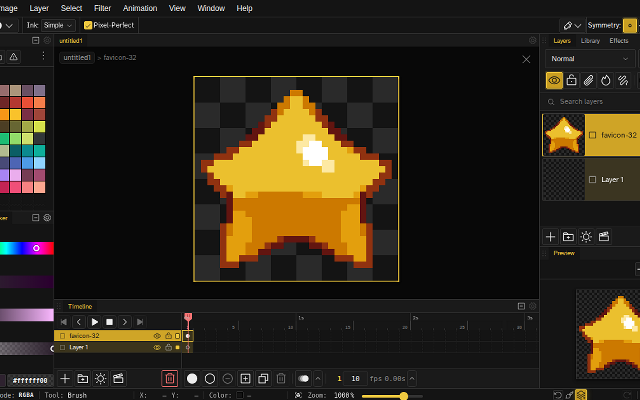Tick the Layer 1 checkbox in the Layers panel
640x400 pixels.
point(593,180)
